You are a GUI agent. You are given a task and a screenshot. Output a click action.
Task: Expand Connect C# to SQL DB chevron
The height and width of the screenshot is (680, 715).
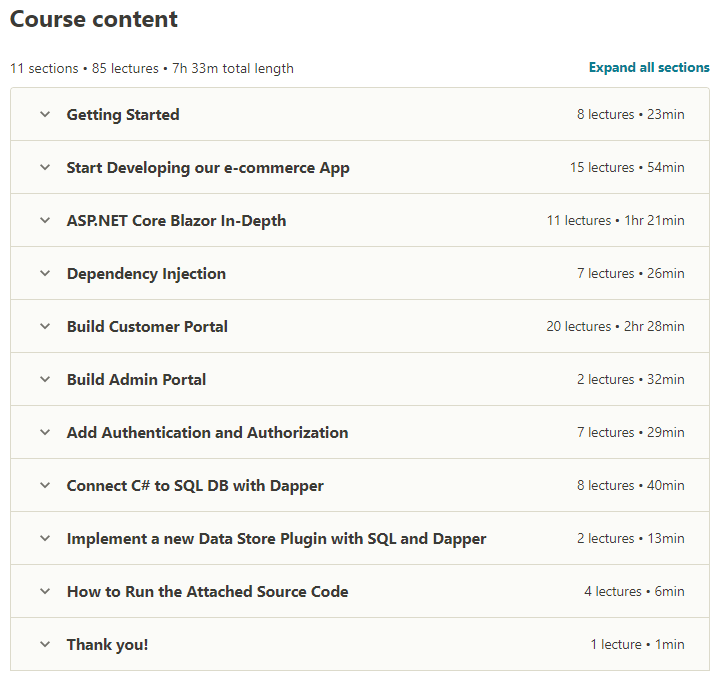click(x=45, y=485)
